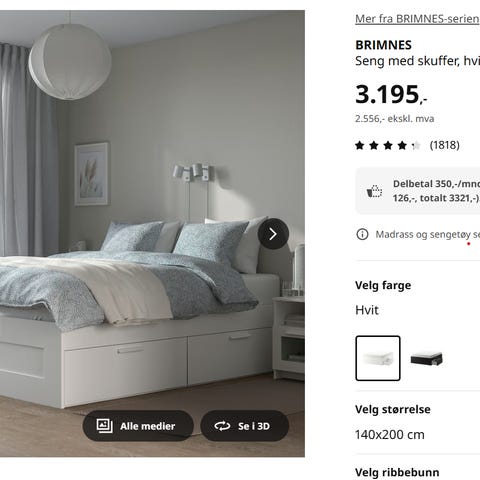This screenshot has width=480, height=480.
Task: Open the 140x200 cm size option
Action: click(x=390, y=435)
